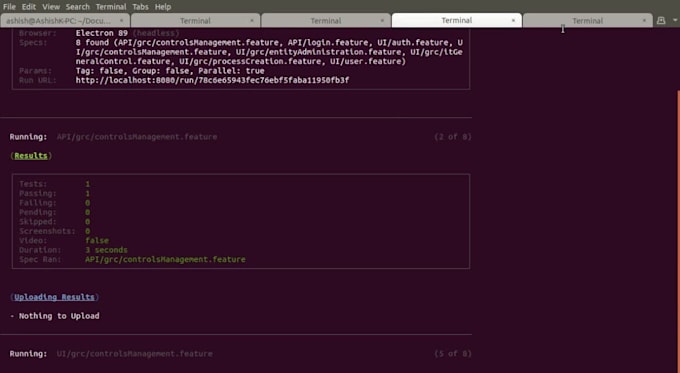Click the green Results heading
680x373 pixels.
coord(31,156)
